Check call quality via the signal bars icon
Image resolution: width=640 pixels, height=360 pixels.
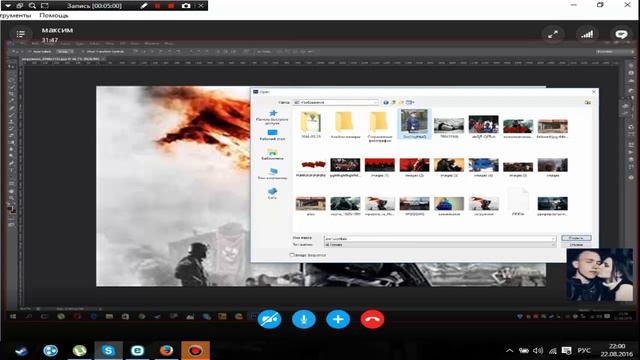click(587, 34)
